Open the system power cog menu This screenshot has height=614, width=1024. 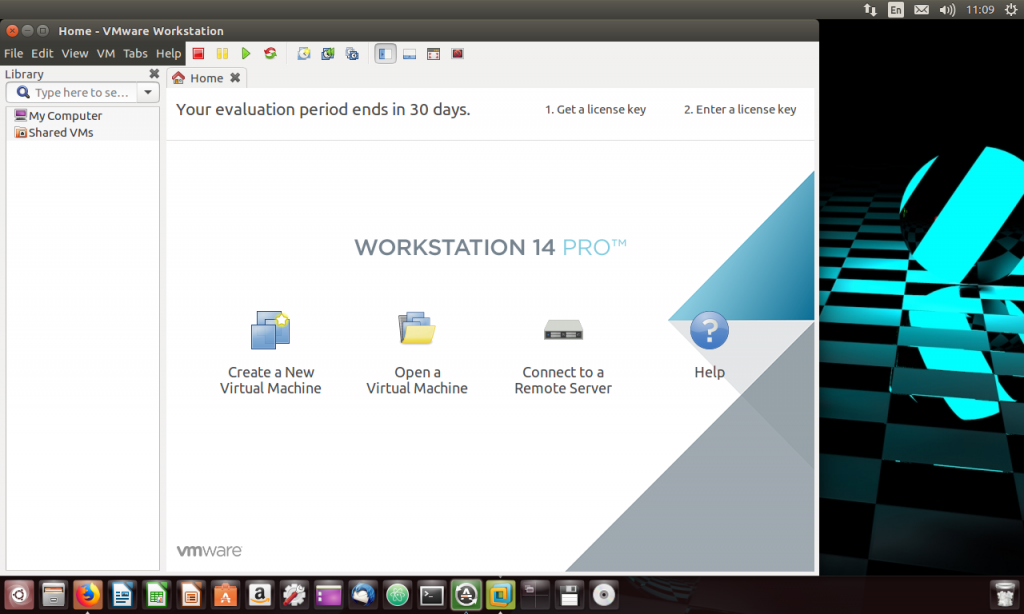point(1009,10)
